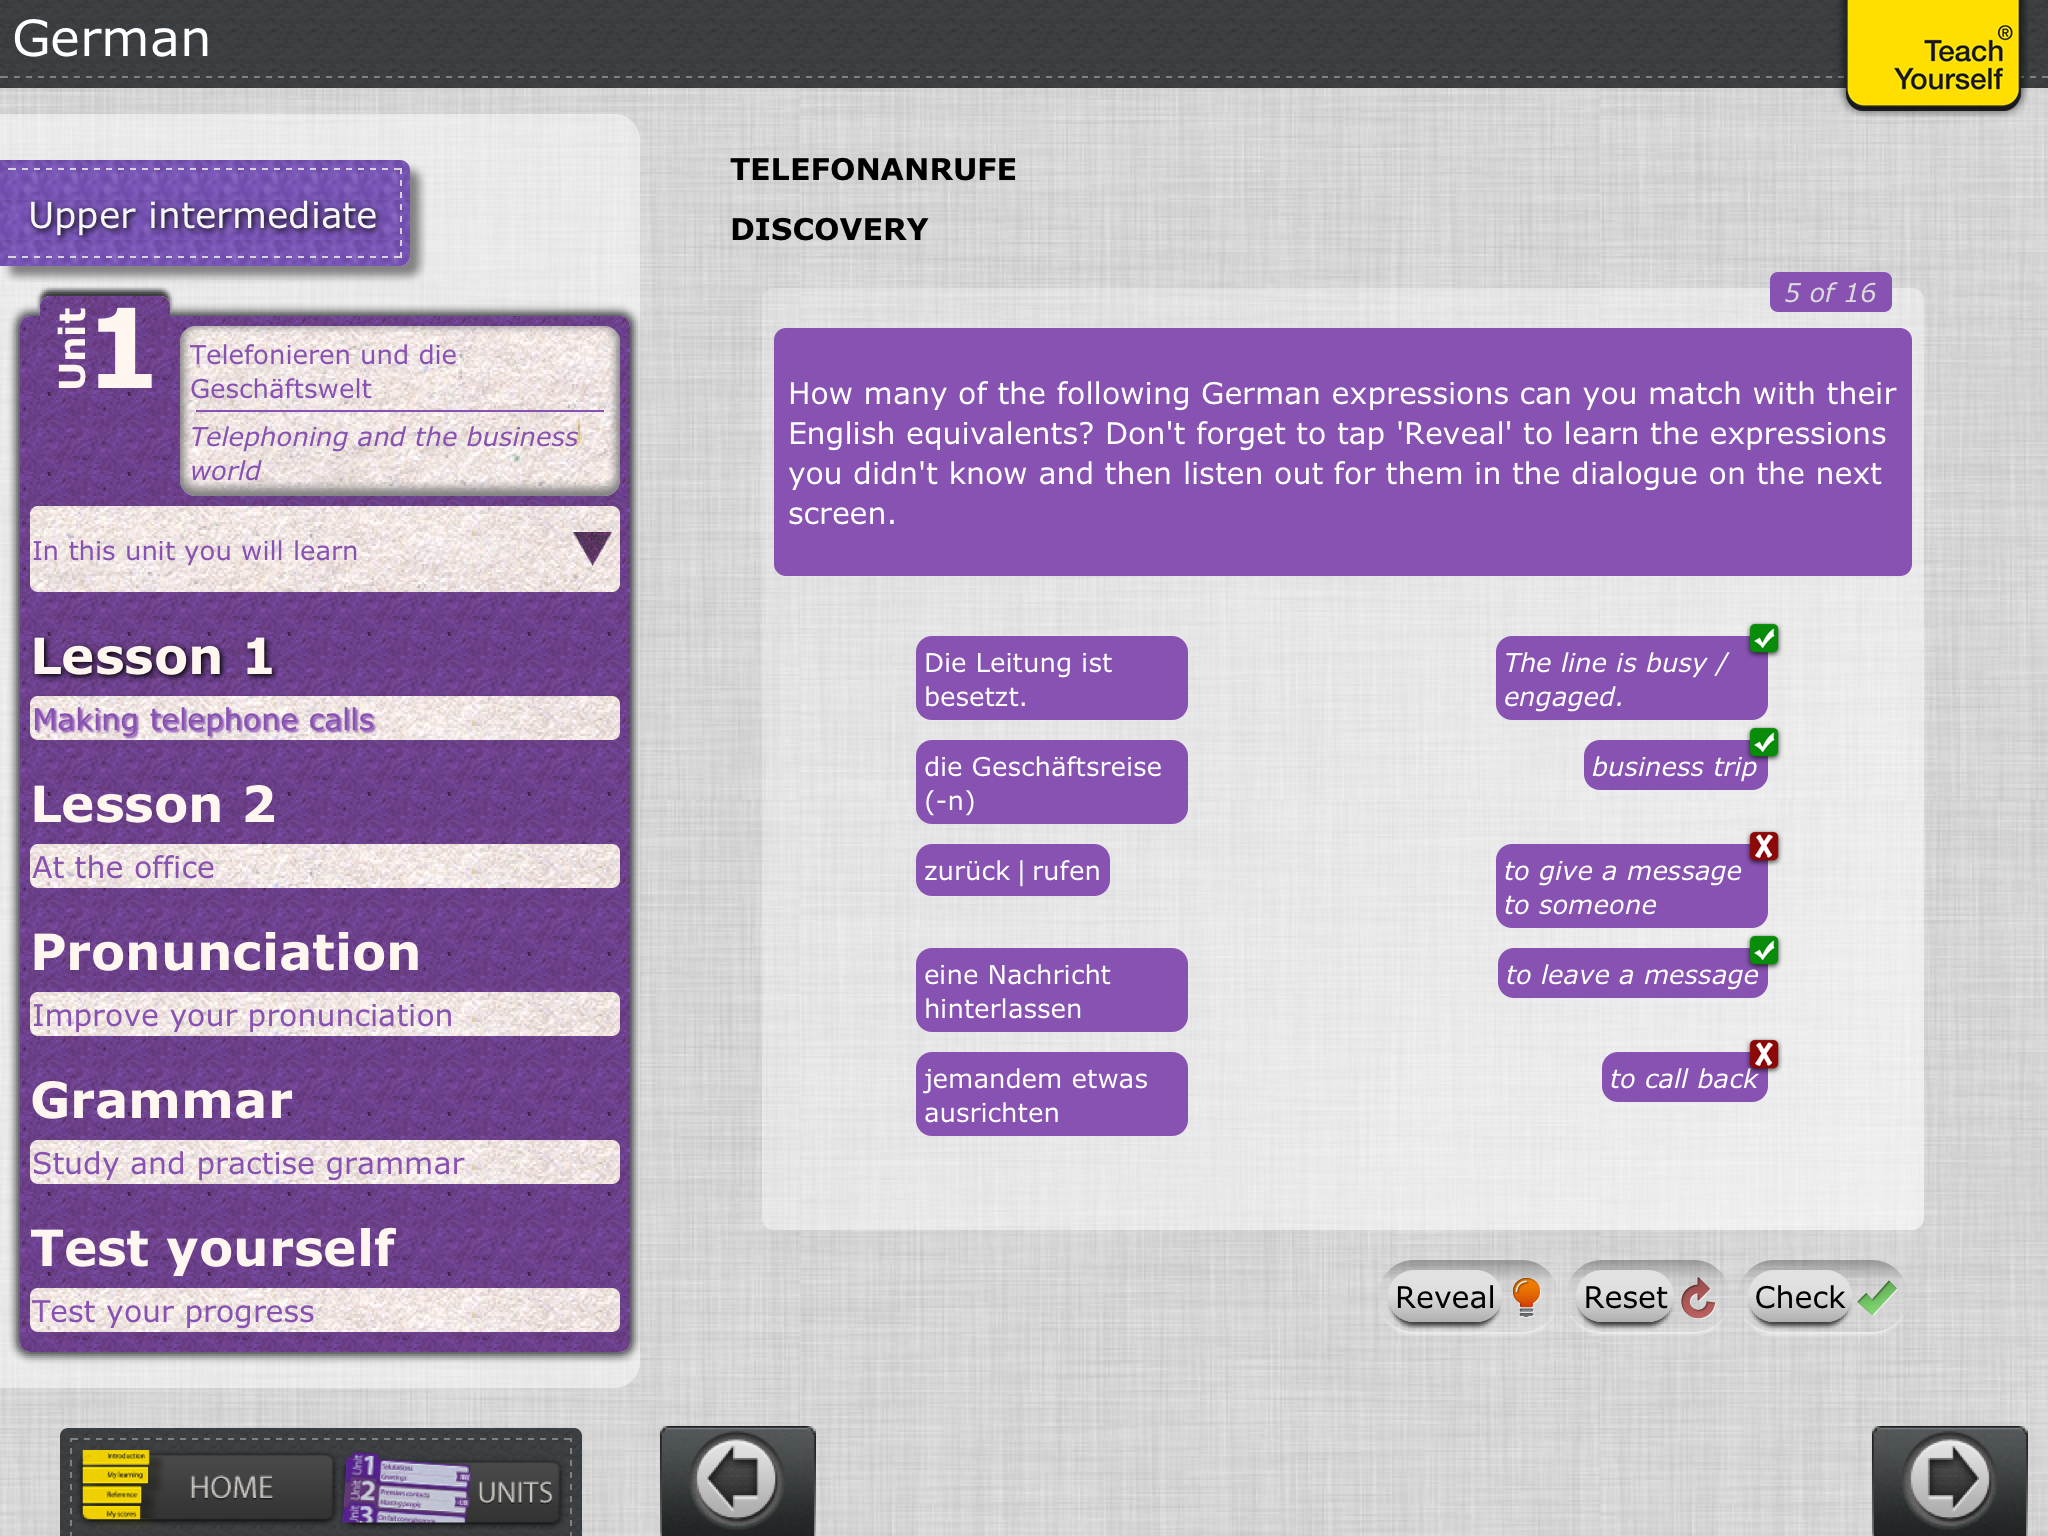
Task: Select the 'zurück | rufen' expression tile
Action: pyautogui.click(x=1011, y=870)
